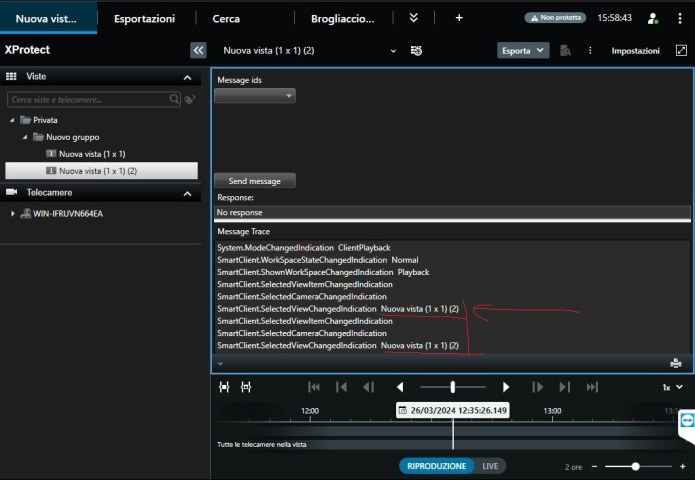Image resolution: width=695 pixels, height=480 pixels.
Task: Click the camera filter icon beside search
Action: pyautogui.click(x=190, y=100)
